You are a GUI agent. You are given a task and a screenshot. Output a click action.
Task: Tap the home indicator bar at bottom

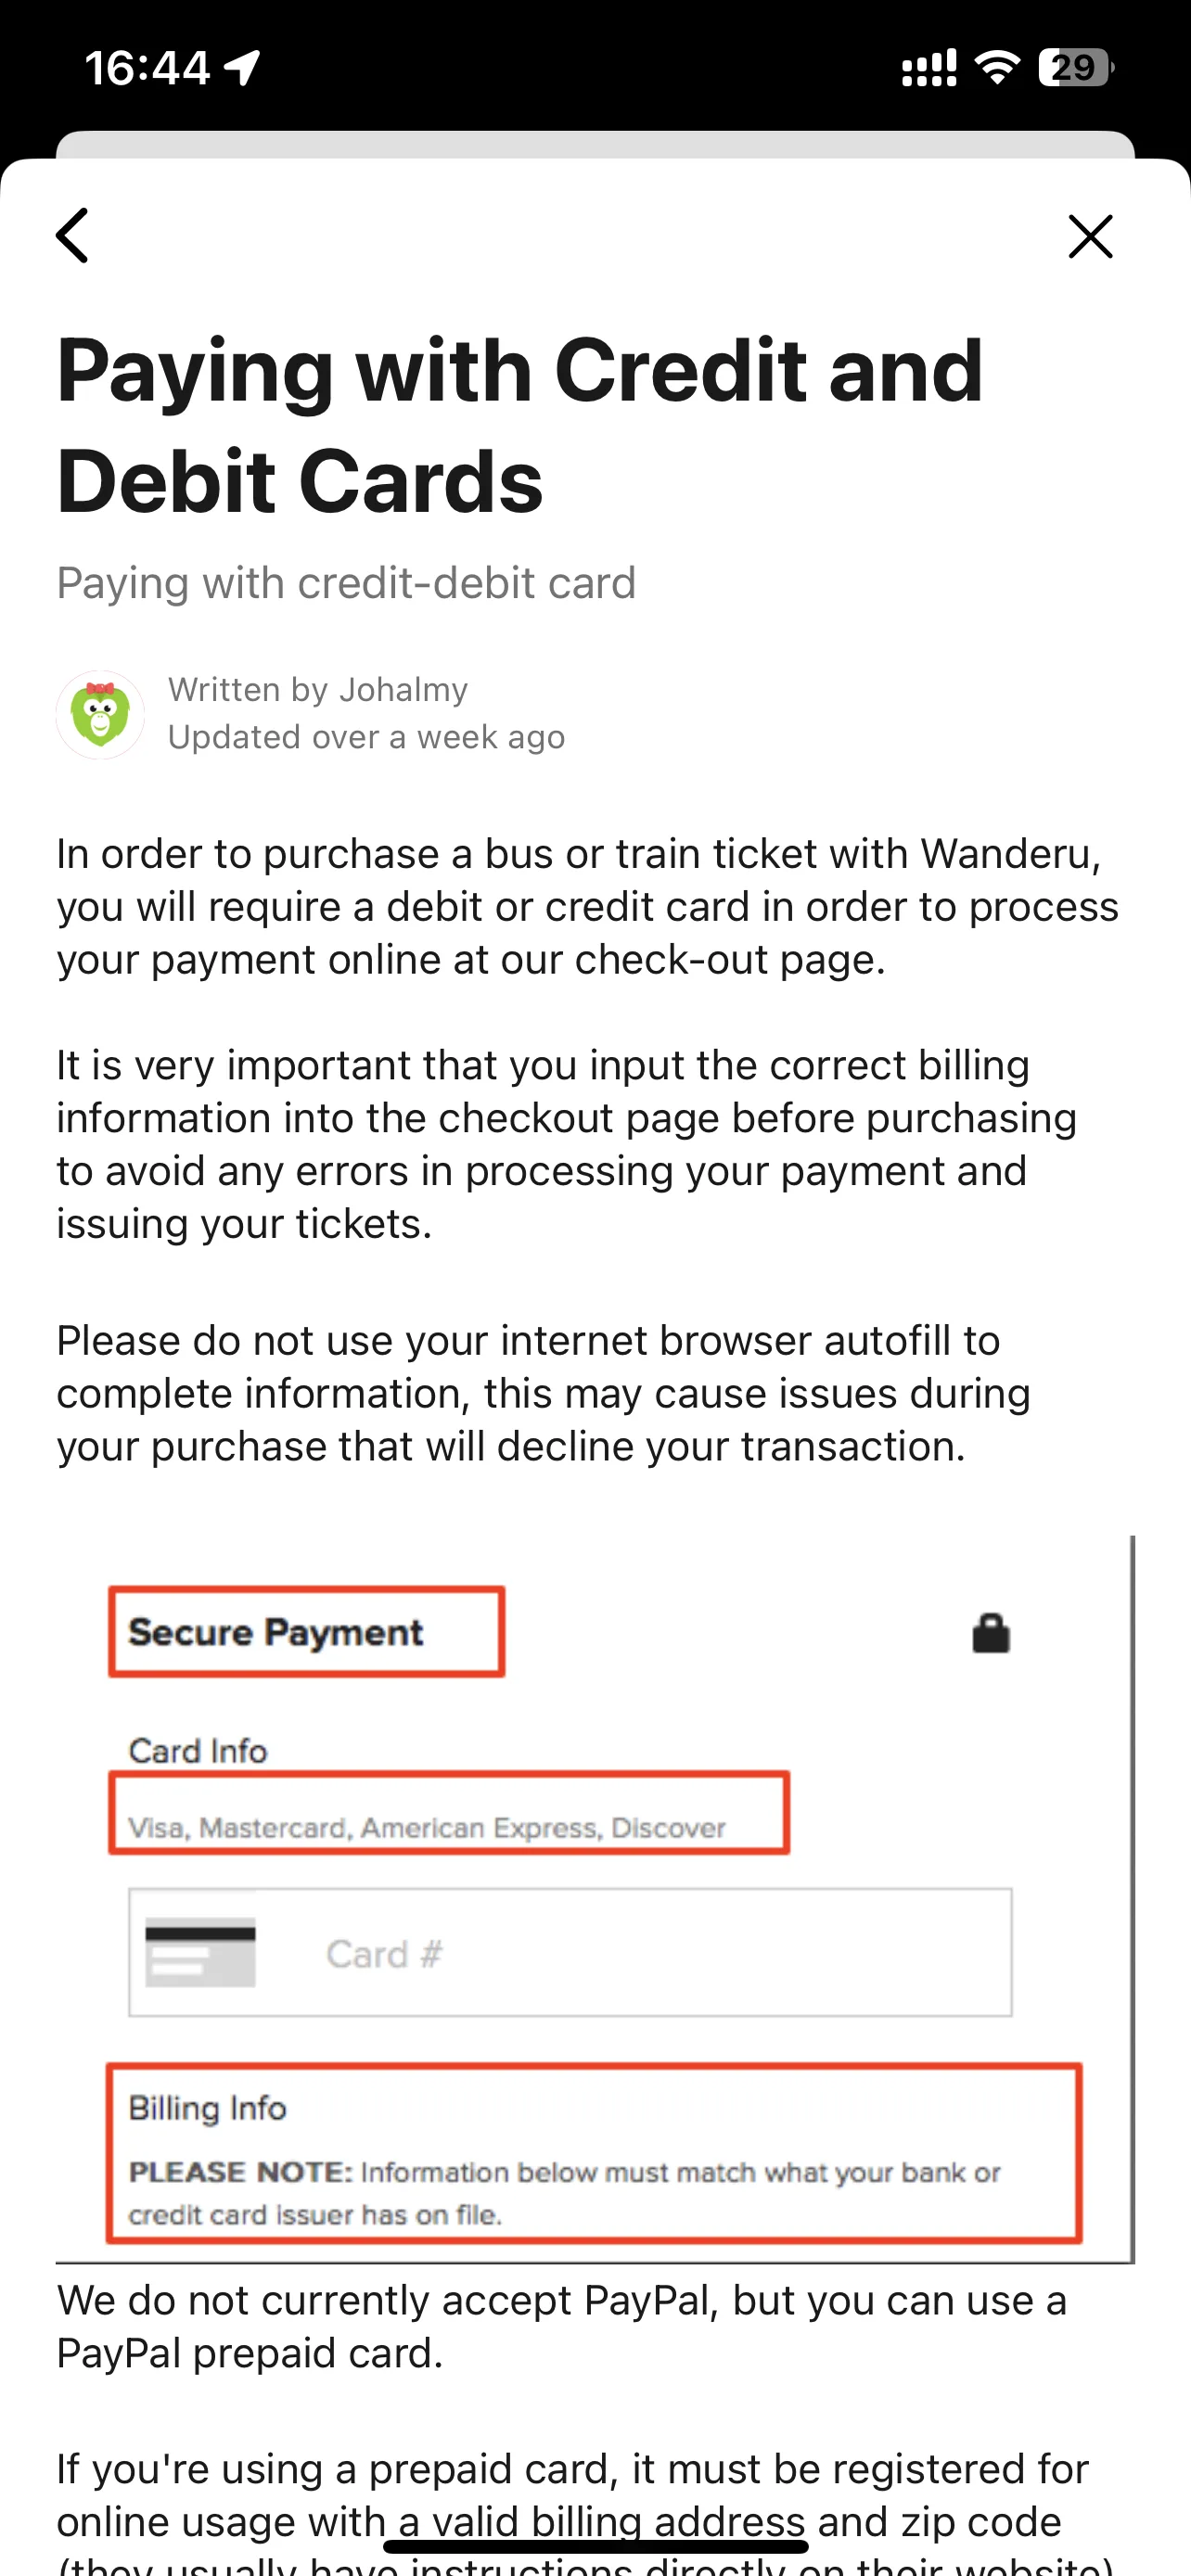pyautogui.click(x=596, y=2547)
